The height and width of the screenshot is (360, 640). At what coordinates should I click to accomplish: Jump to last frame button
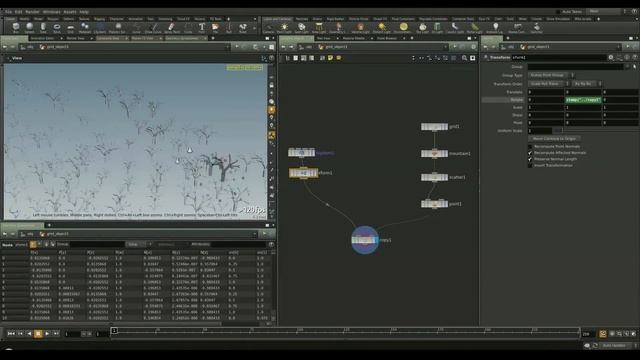56,334
